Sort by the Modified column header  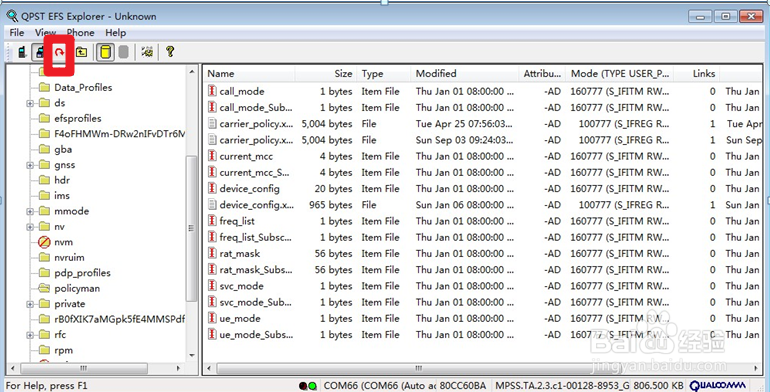point(465,74)
